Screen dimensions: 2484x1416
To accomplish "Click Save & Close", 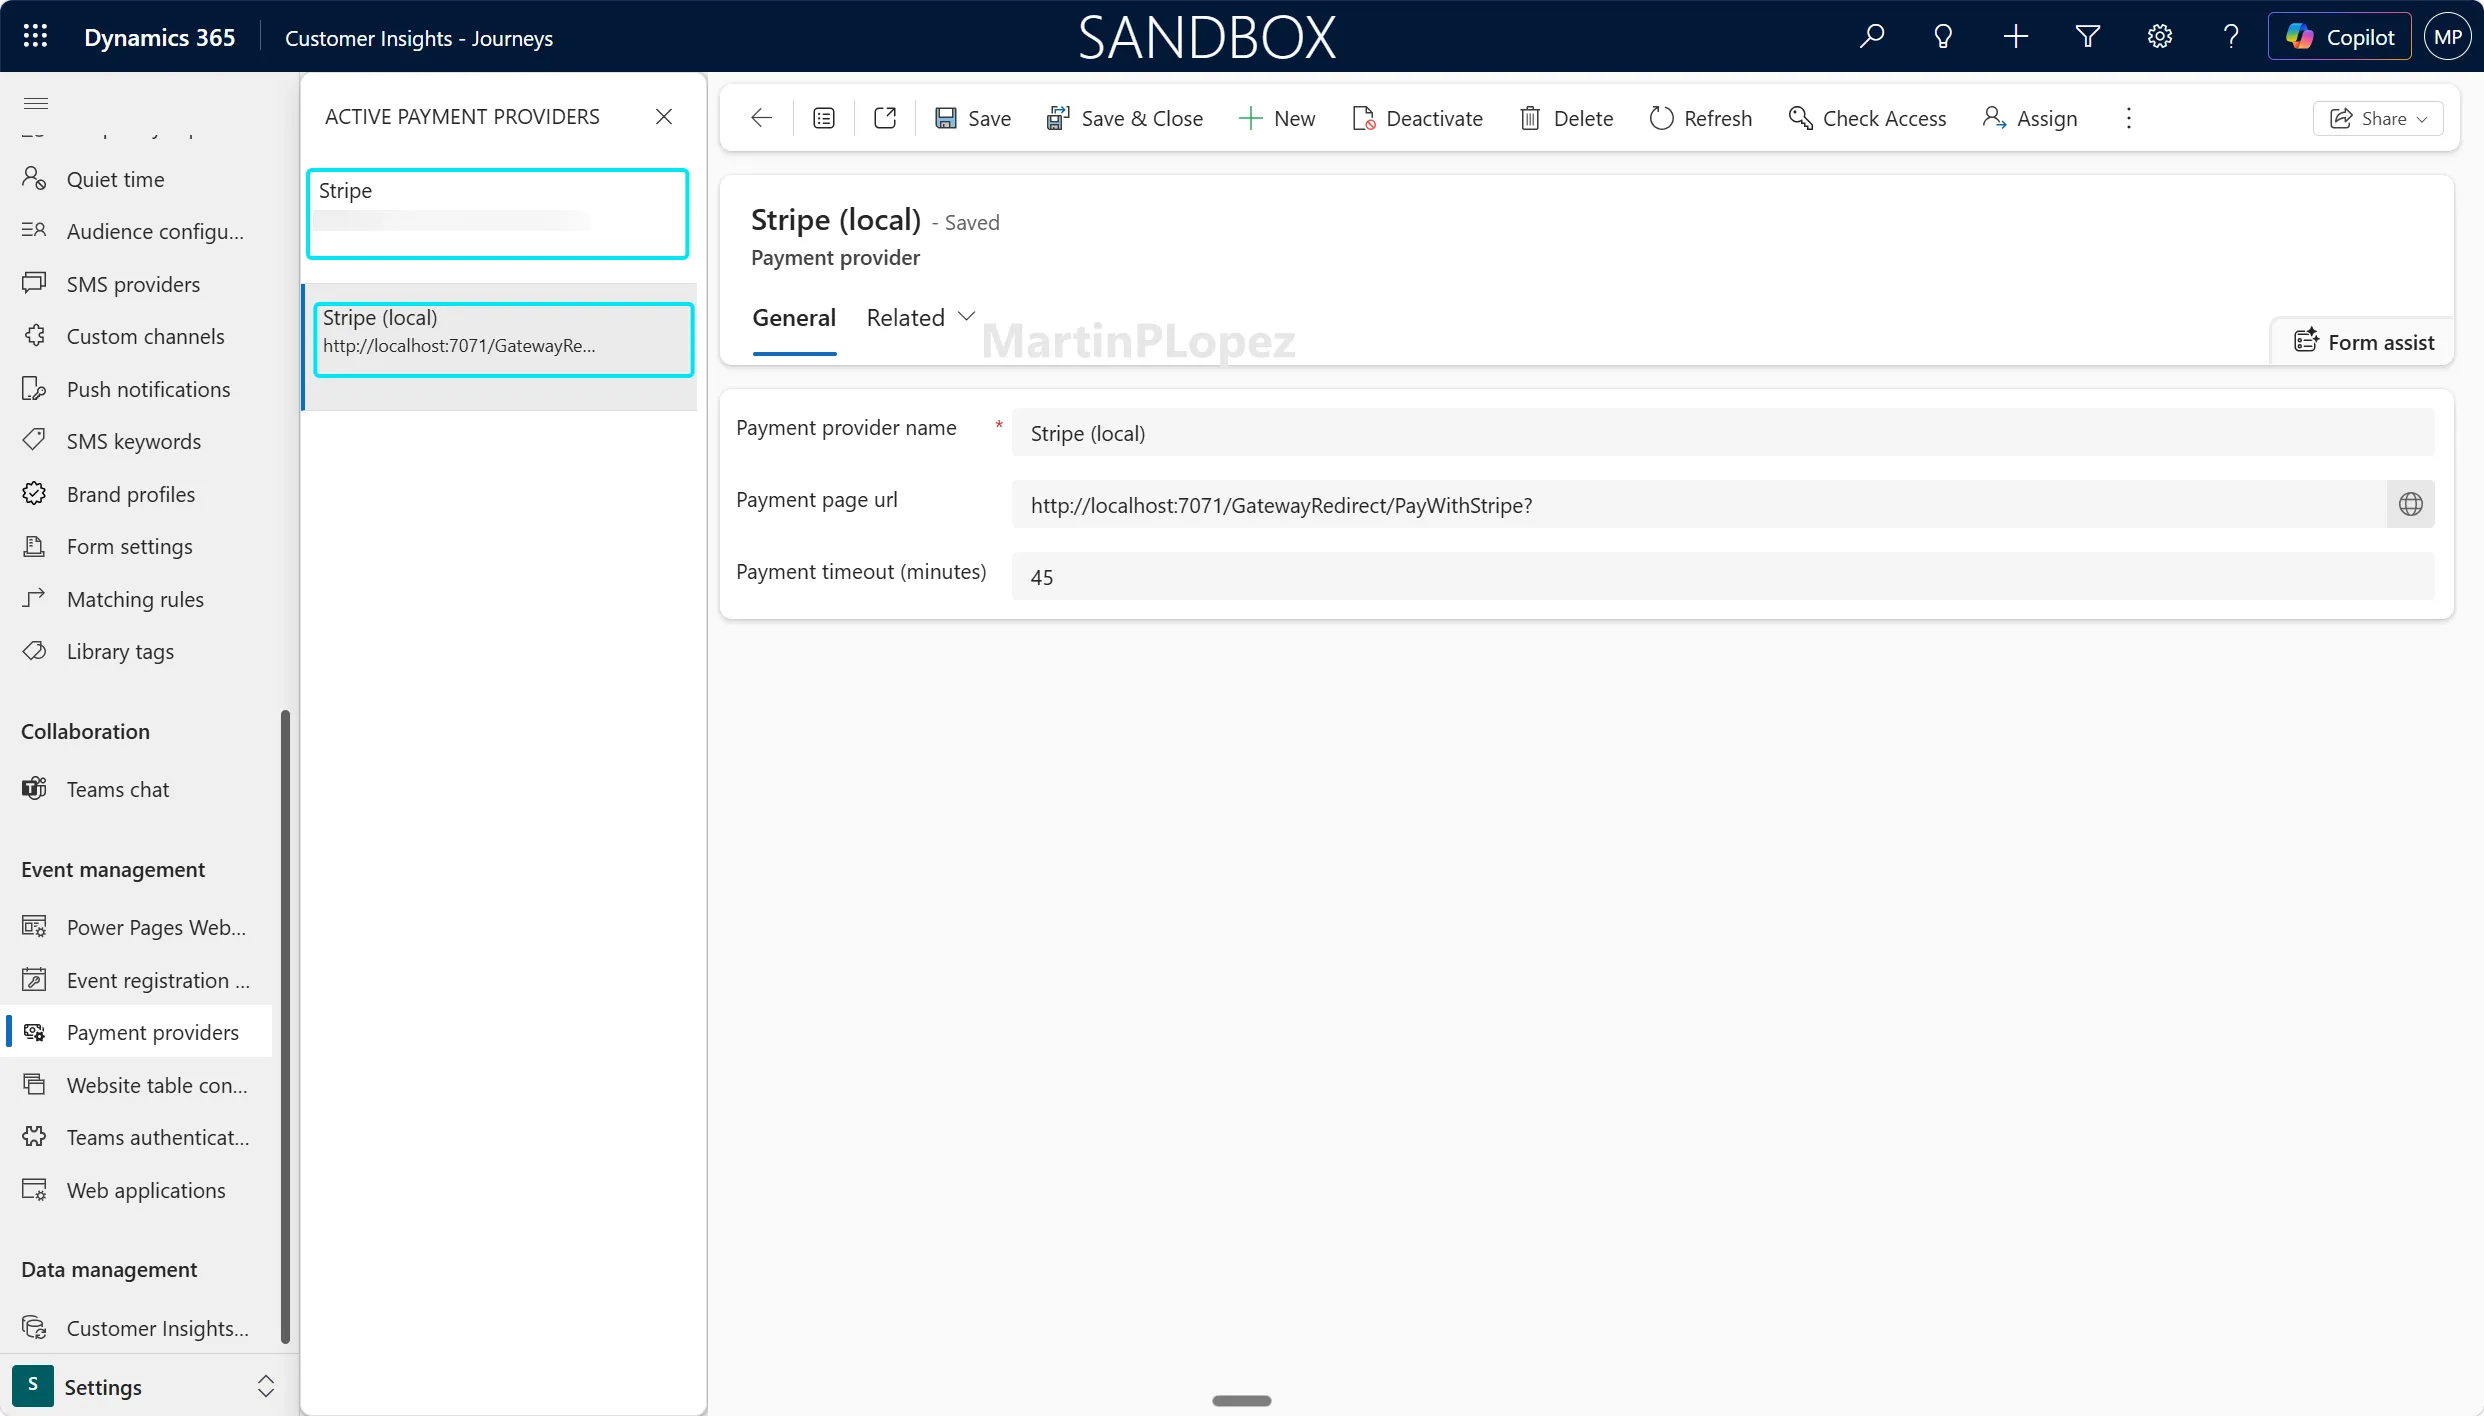I will (x=1125, y=118).
